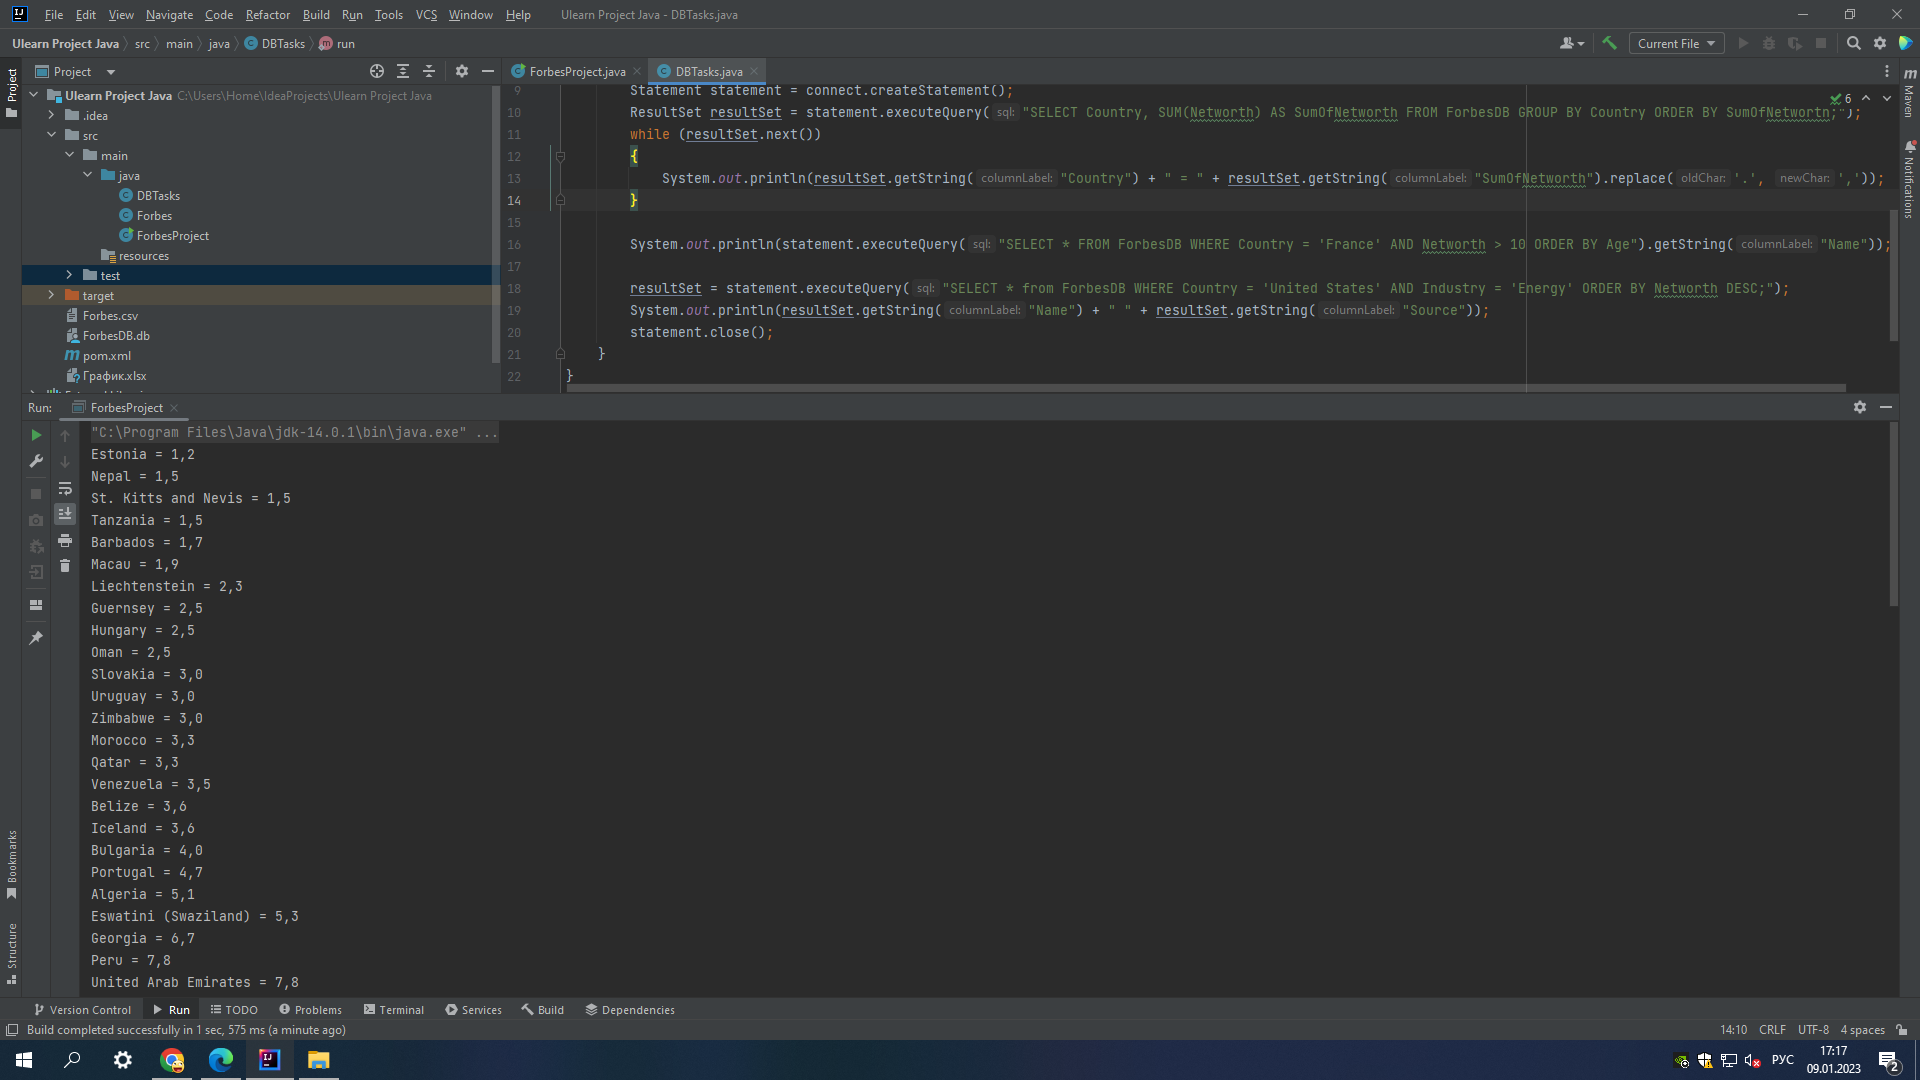Open the Run console print dialog
This screenshot has height=1080, width=1920.
tap(65, 541)
